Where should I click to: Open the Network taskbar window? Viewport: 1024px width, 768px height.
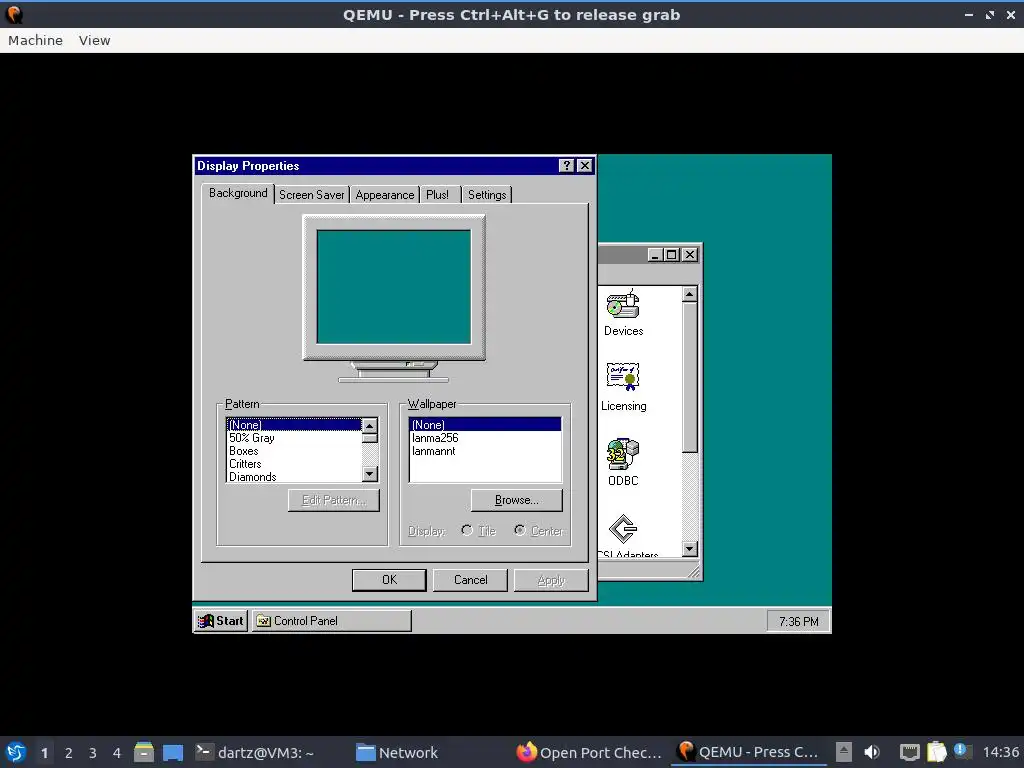(x=396, y=752)
